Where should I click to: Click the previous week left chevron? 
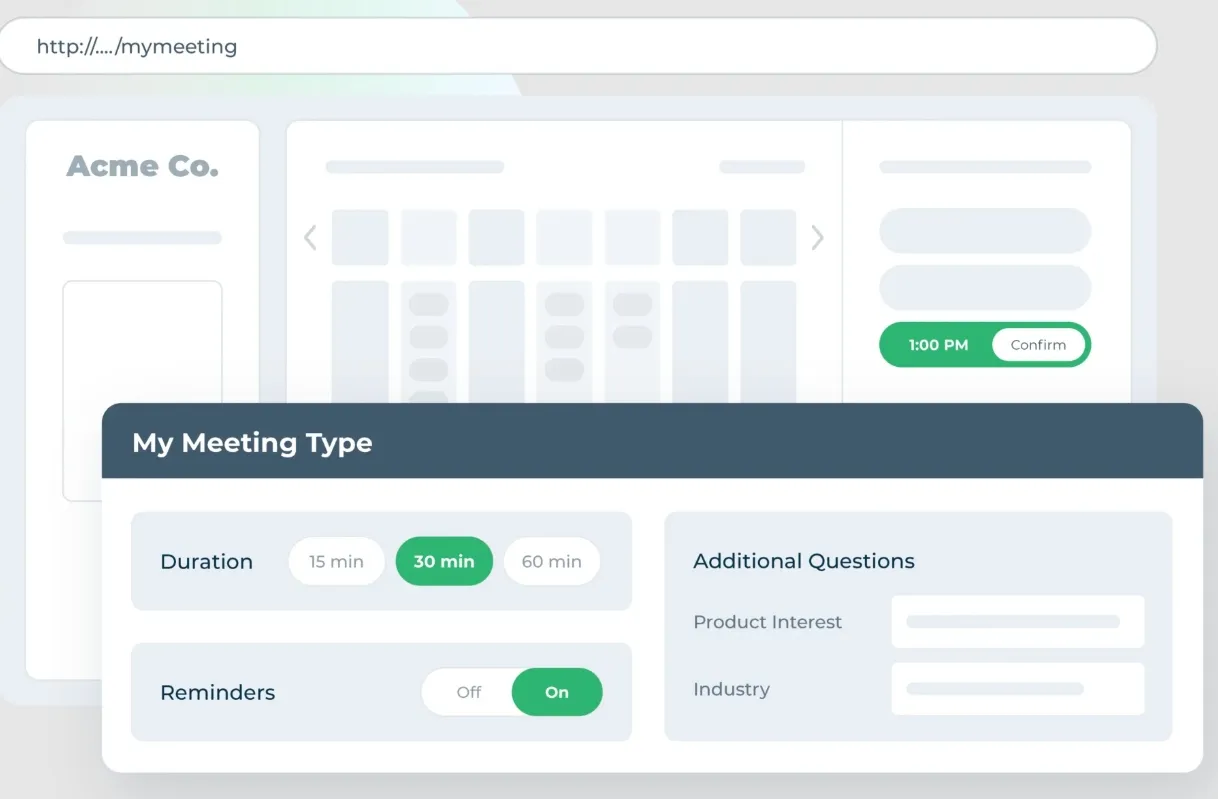coord(310,238)
